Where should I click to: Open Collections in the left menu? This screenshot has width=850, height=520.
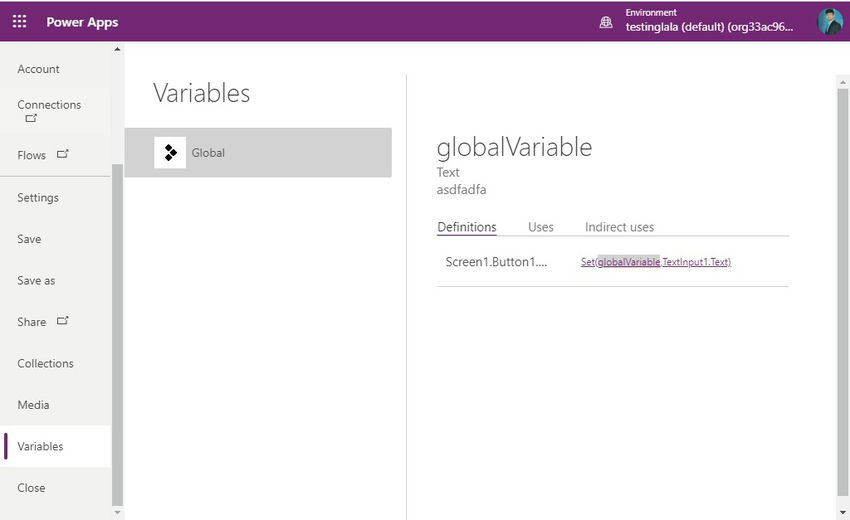[45, 363]
